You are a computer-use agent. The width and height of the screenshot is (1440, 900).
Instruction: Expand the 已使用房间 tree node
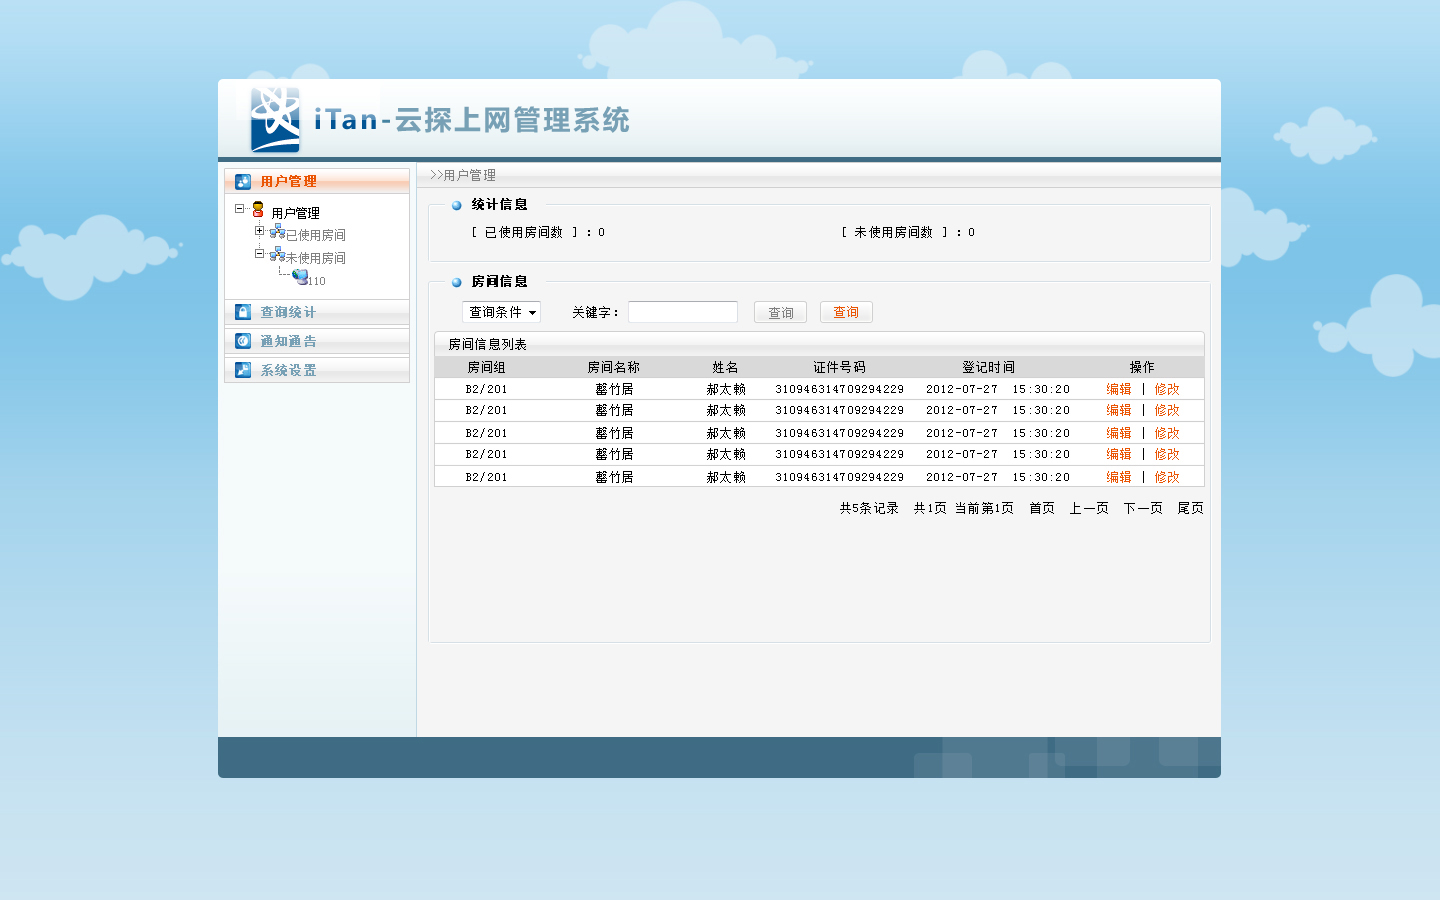pos(260,231)
